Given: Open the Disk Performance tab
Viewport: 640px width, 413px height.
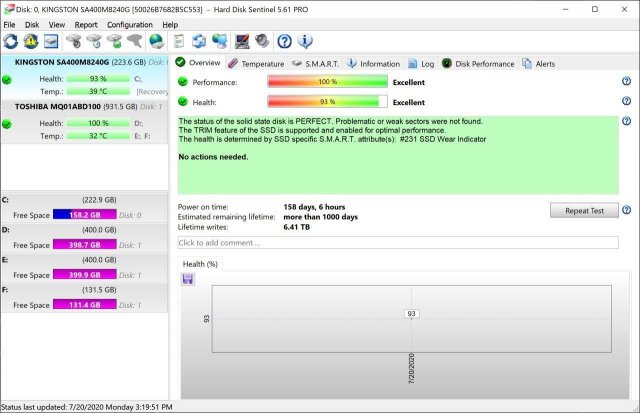Looking at the screenshot, I should point(478,63).
